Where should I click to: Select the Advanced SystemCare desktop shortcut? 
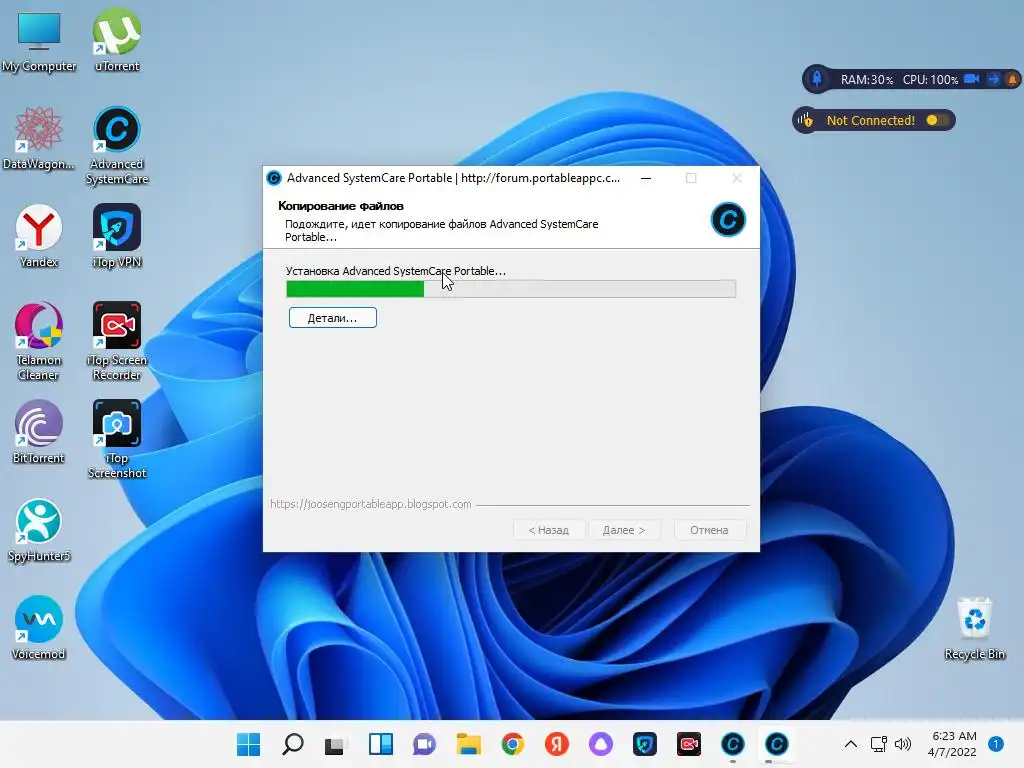point(117,146)
